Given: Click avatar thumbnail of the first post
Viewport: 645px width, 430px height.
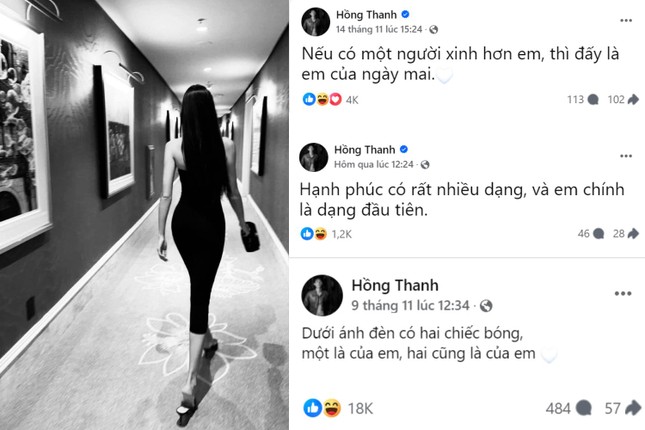Looking at the screenshot, I should 316,21.
